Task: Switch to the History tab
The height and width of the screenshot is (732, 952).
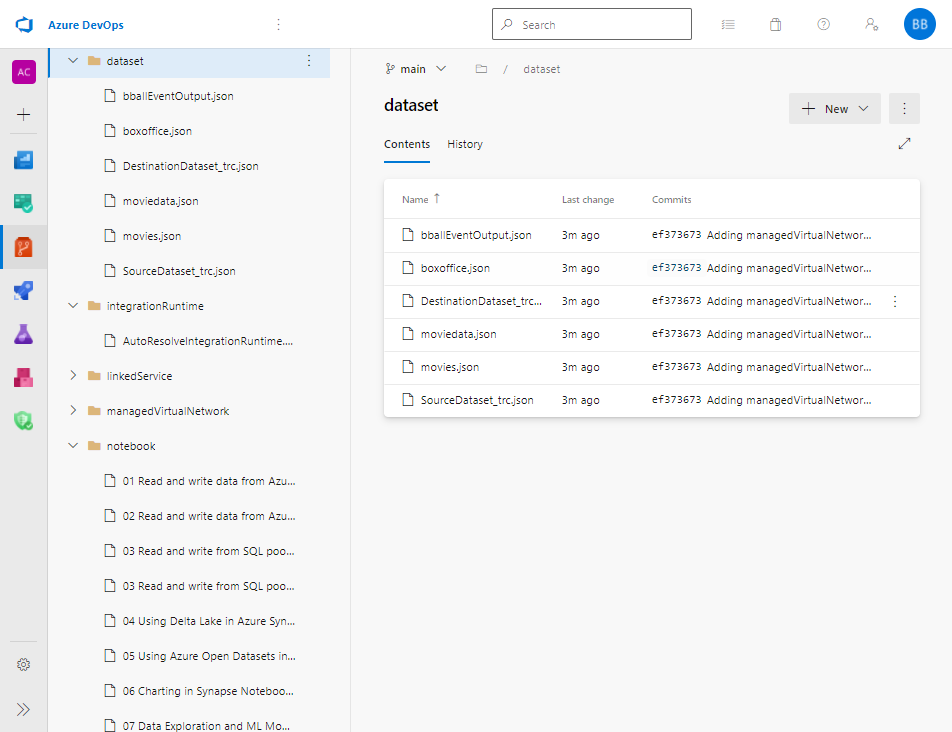Action: 465,144
